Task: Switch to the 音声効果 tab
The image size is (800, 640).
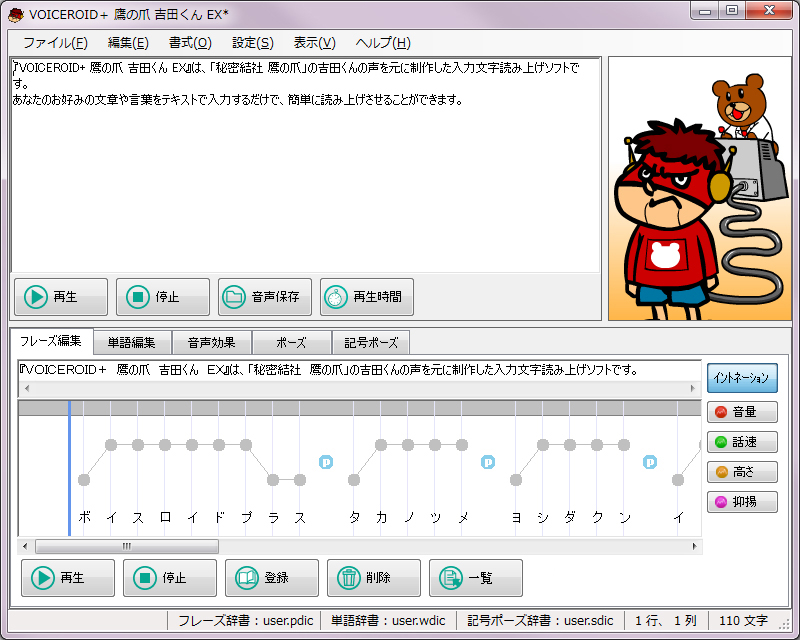Action: pyautogui.click(x=211, y=343)
